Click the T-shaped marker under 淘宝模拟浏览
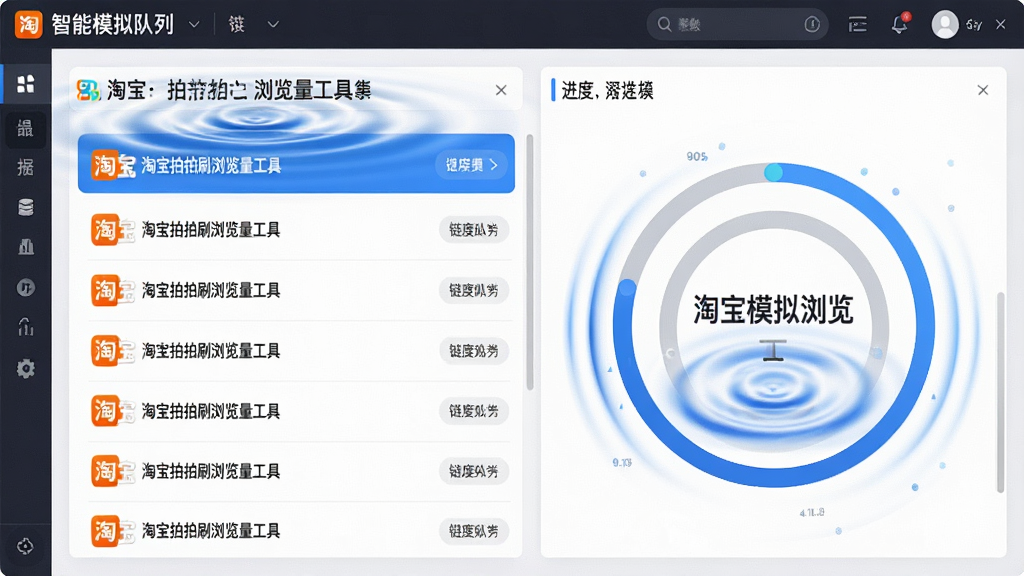 click(773, 350)
